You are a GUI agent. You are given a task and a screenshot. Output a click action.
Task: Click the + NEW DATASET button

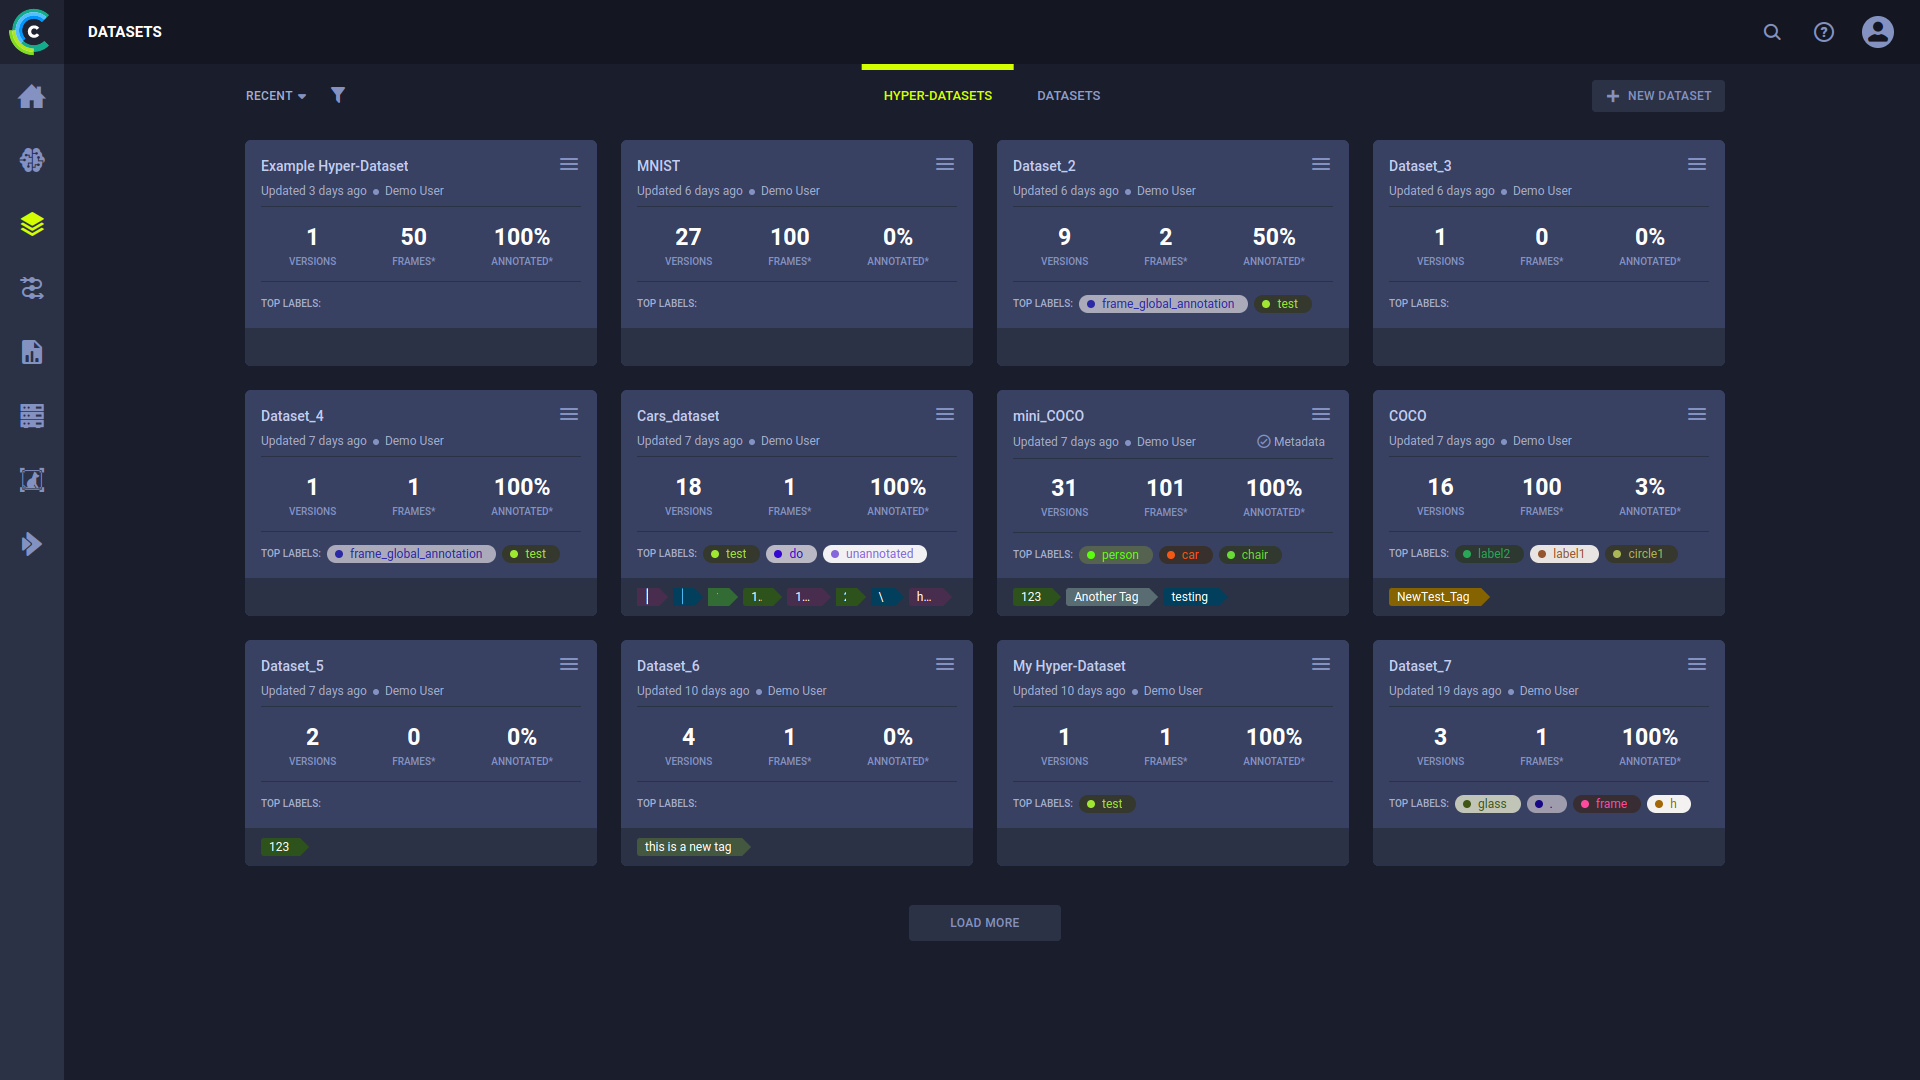[1658, 95]
